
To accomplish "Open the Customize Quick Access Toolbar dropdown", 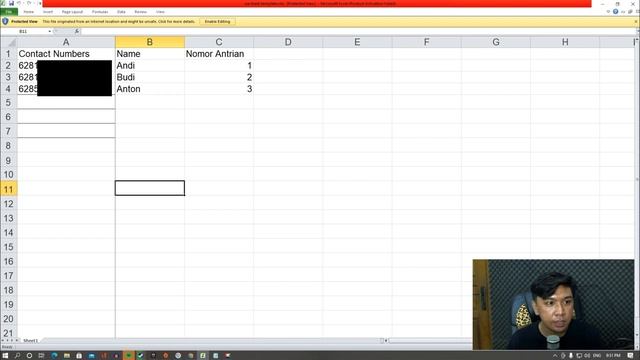I will [40, 3].
